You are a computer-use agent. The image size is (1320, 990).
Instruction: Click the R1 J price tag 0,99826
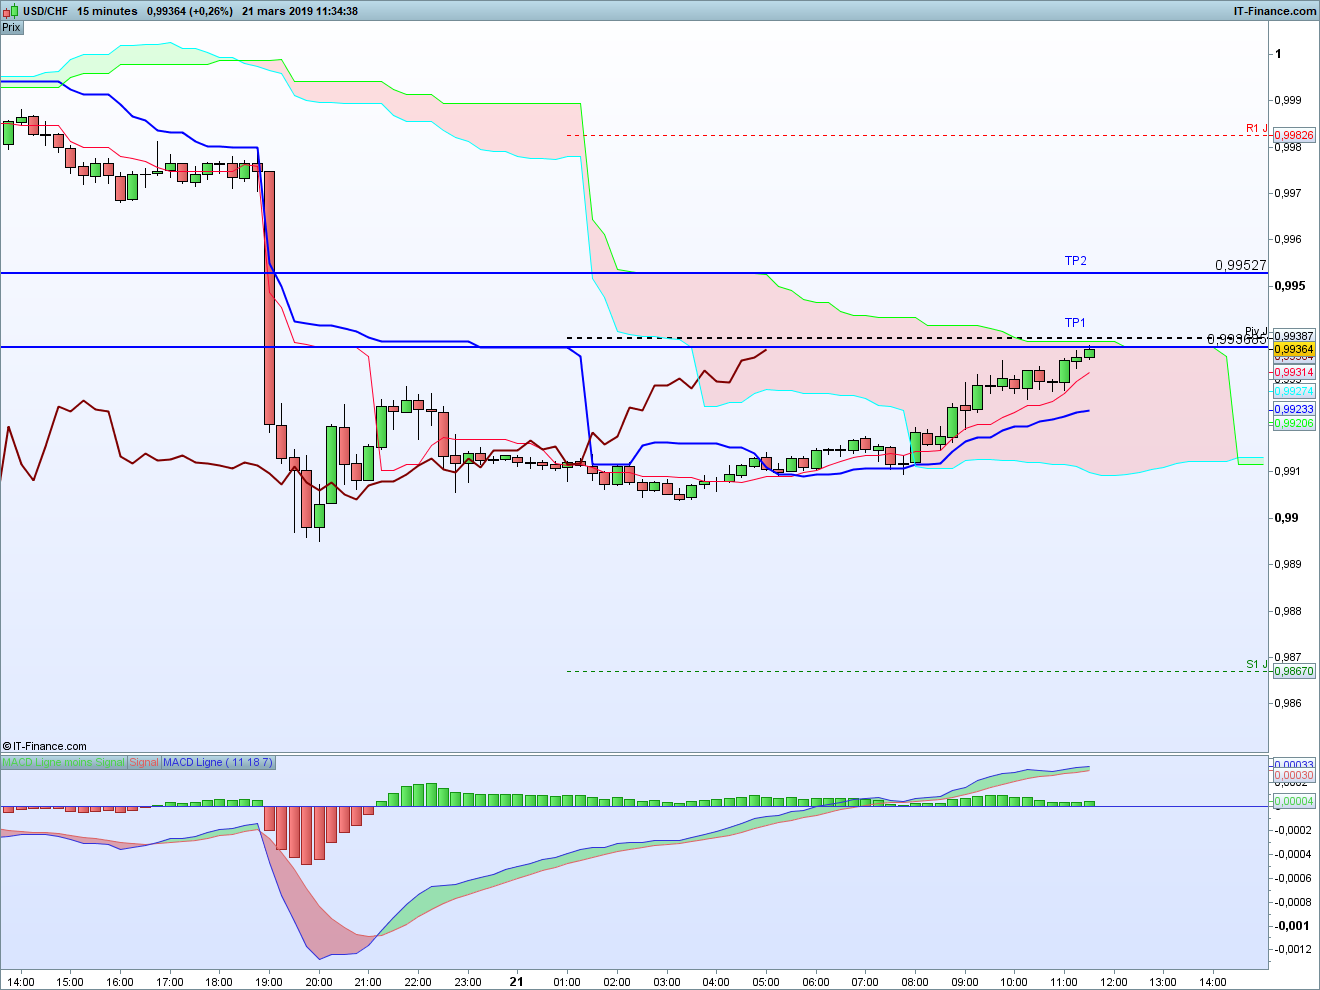(x=1294, y=135)
